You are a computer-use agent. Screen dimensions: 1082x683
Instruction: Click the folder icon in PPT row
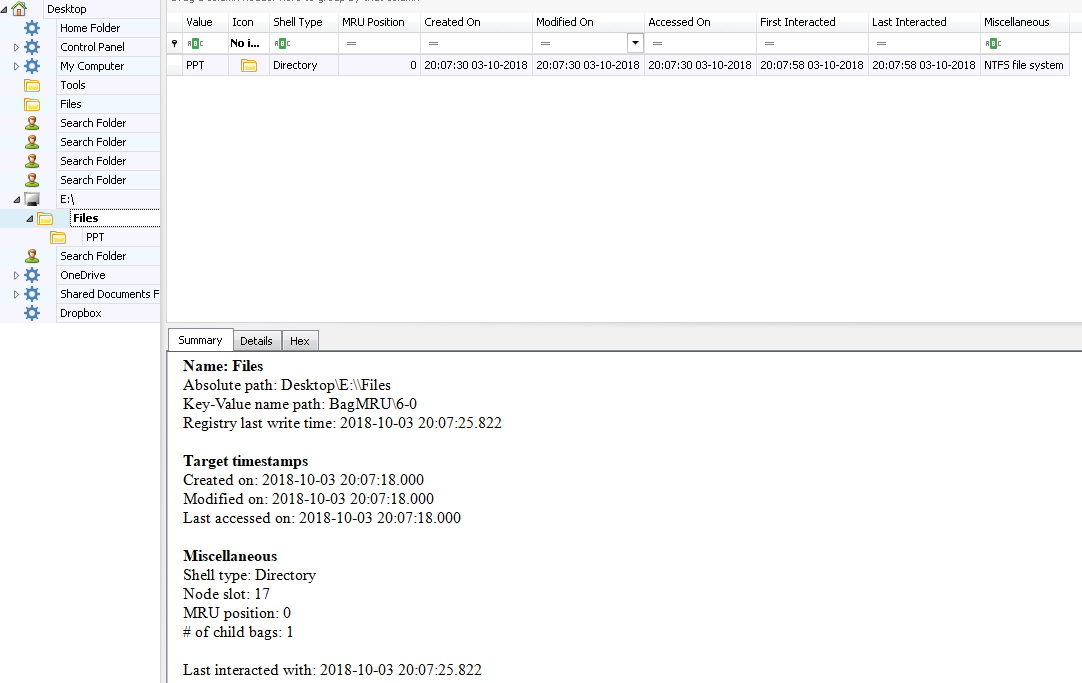249,65
